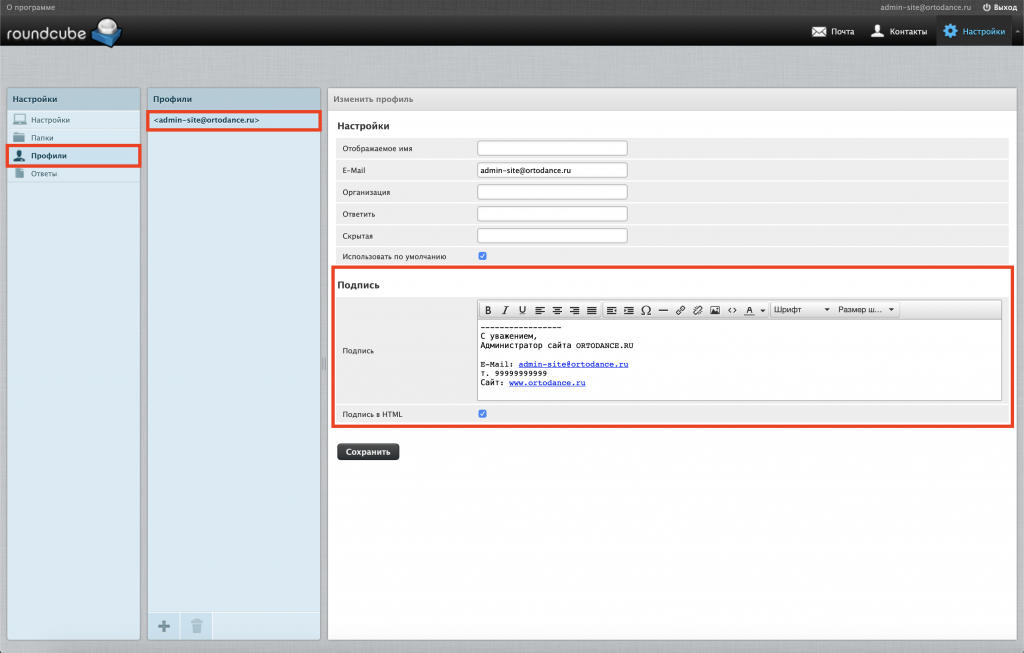Insert image into signature
1024x653 pixels.
[715, 310]
